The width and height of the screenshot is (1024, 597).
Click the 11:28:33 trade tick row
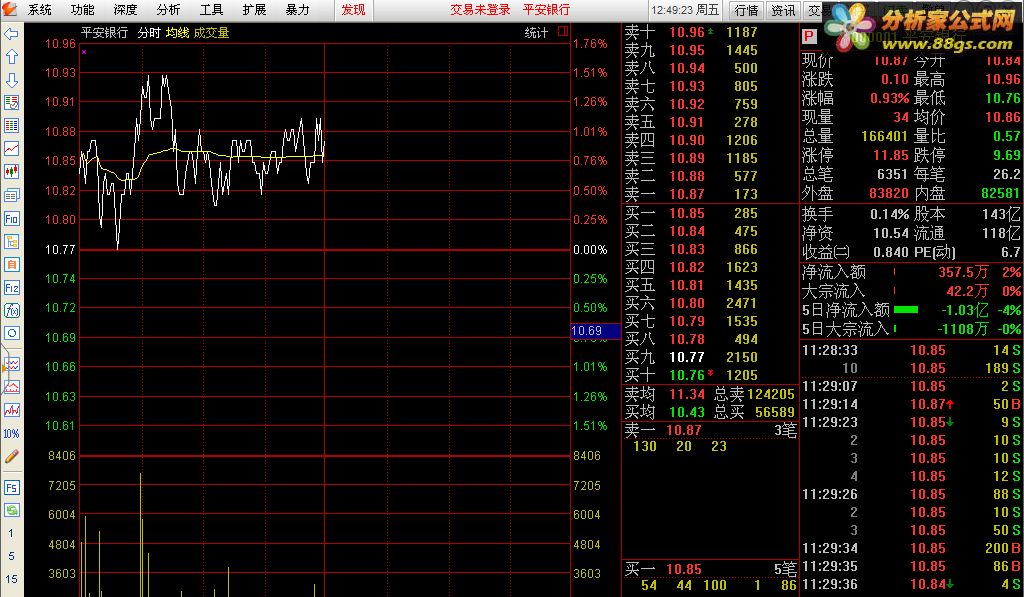[911, 350]
